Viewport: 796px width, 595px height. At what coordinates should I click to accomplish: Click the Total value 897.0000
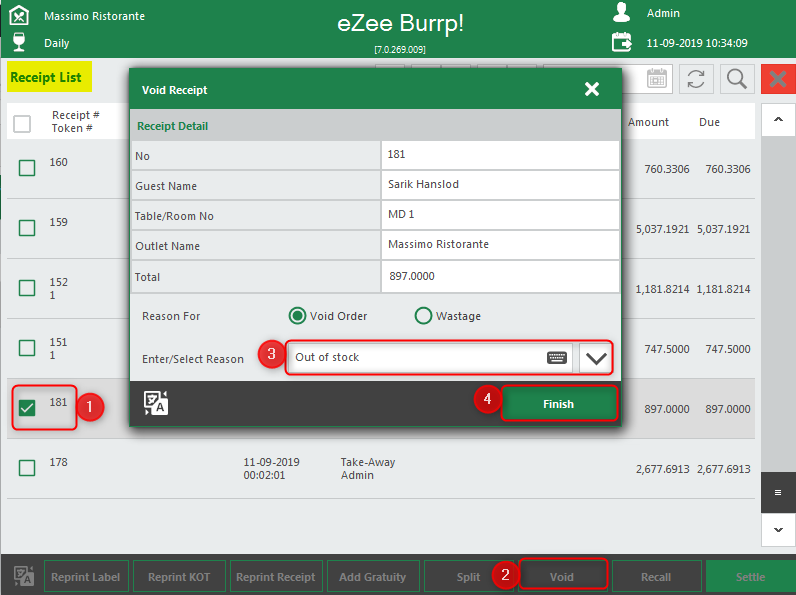(500, 276)
